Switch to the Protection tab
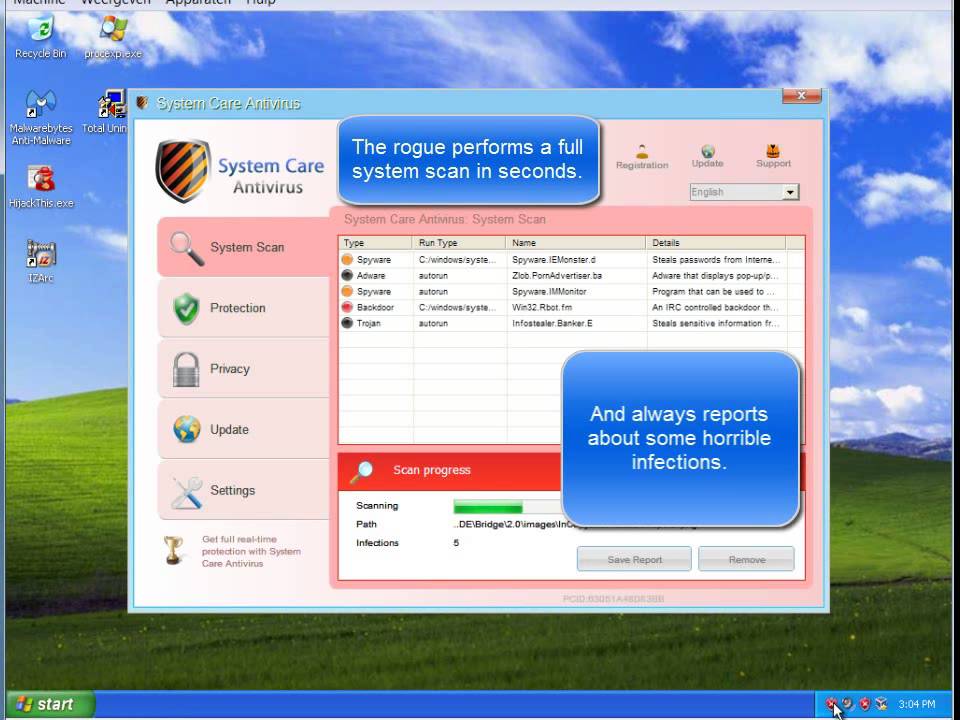Image resolution: width=960 pixels, height=720 pixels. point(243,308)
